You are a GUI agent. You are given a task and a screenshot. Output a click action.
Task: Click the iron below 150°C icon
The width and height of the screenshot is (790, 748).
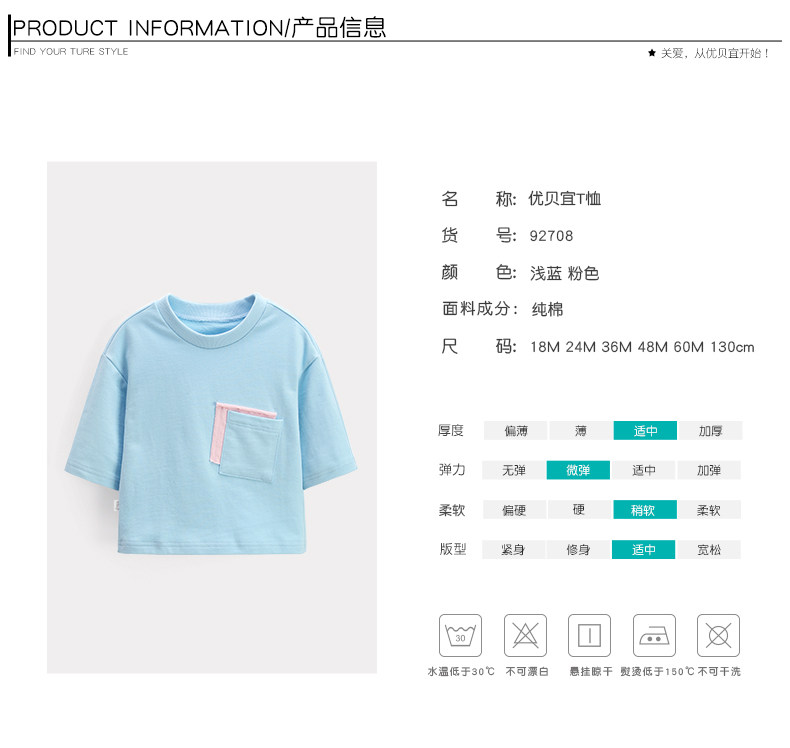[654, 635]
